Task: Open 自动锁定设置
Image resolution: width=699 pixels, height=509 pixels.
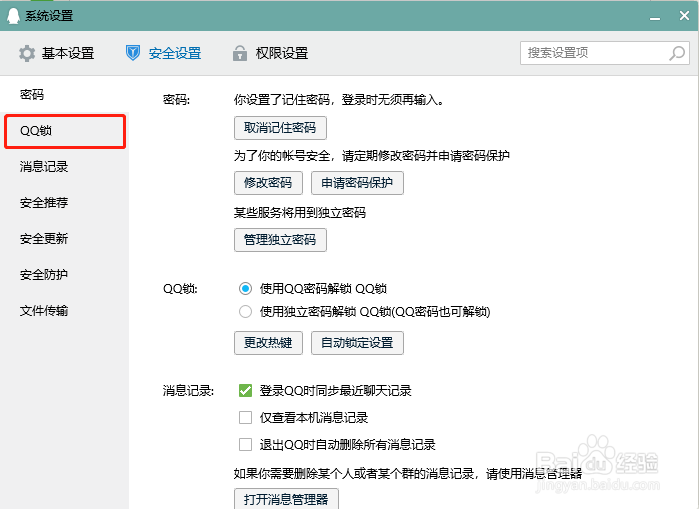Action: [358, 343]
